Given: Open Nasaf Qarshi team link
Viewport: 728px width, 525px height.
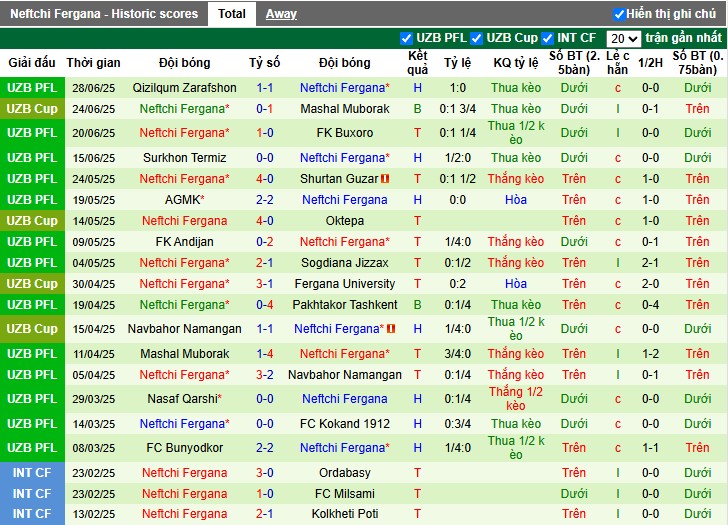Looking at the screenshot, I should pos(182,399).
